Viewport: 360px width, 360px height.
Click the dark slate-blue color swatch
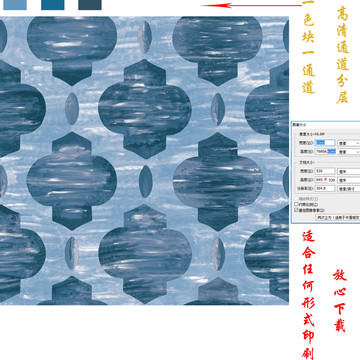[90, 5]
